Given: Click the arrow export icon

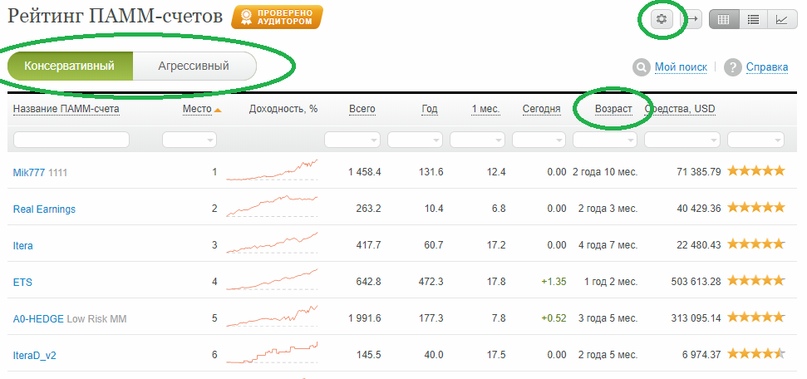Looking at the screenshot, I should point(693,20).
